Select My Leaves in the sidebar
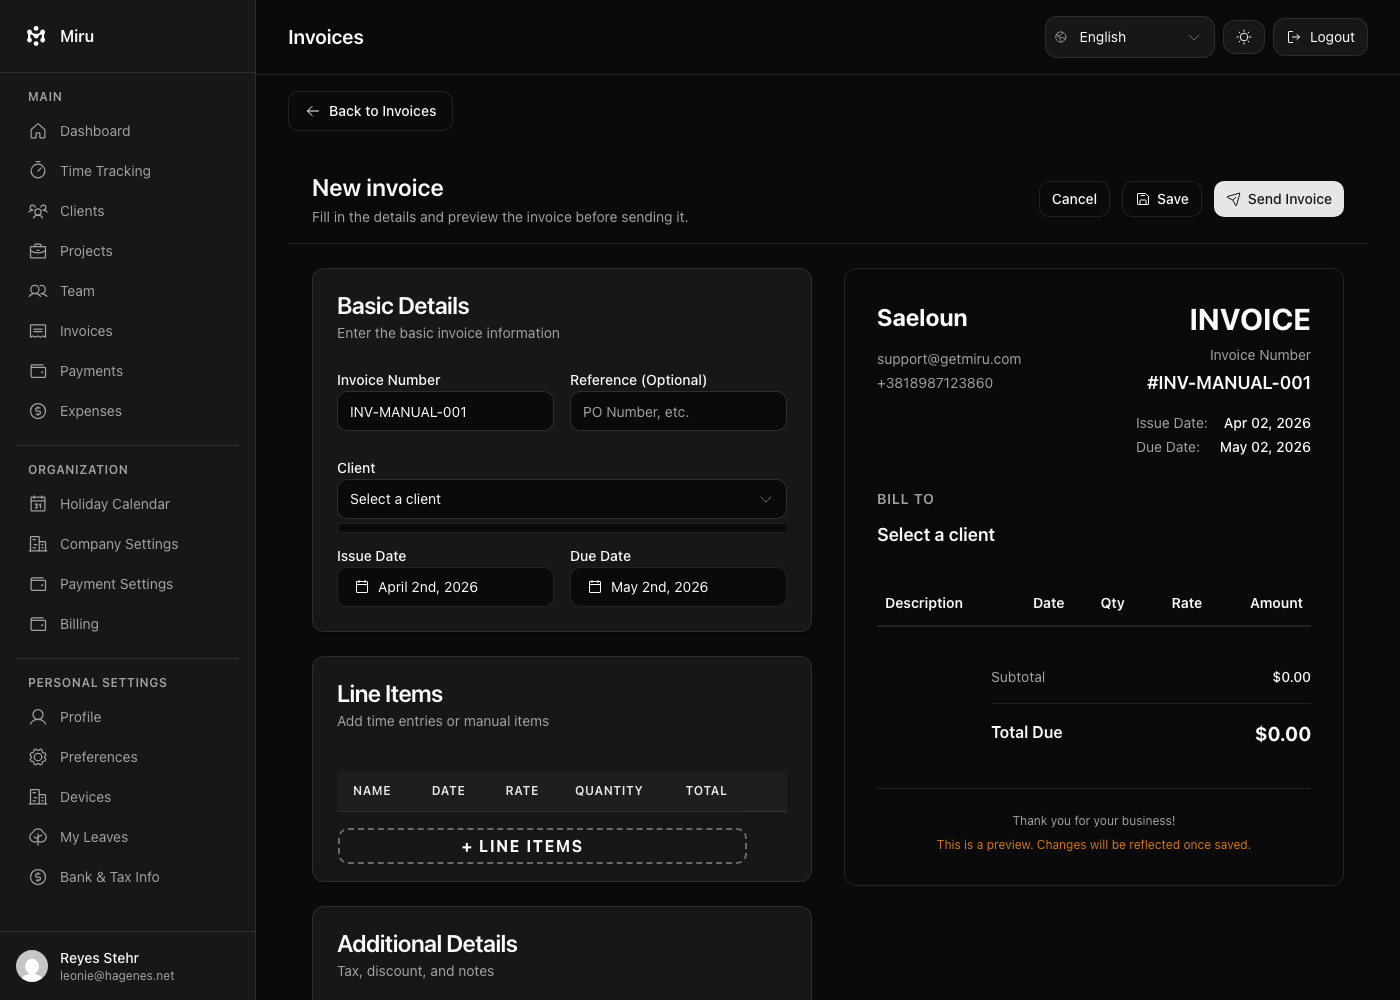This screenshot has height=1000, width=1400. point(93,837)
